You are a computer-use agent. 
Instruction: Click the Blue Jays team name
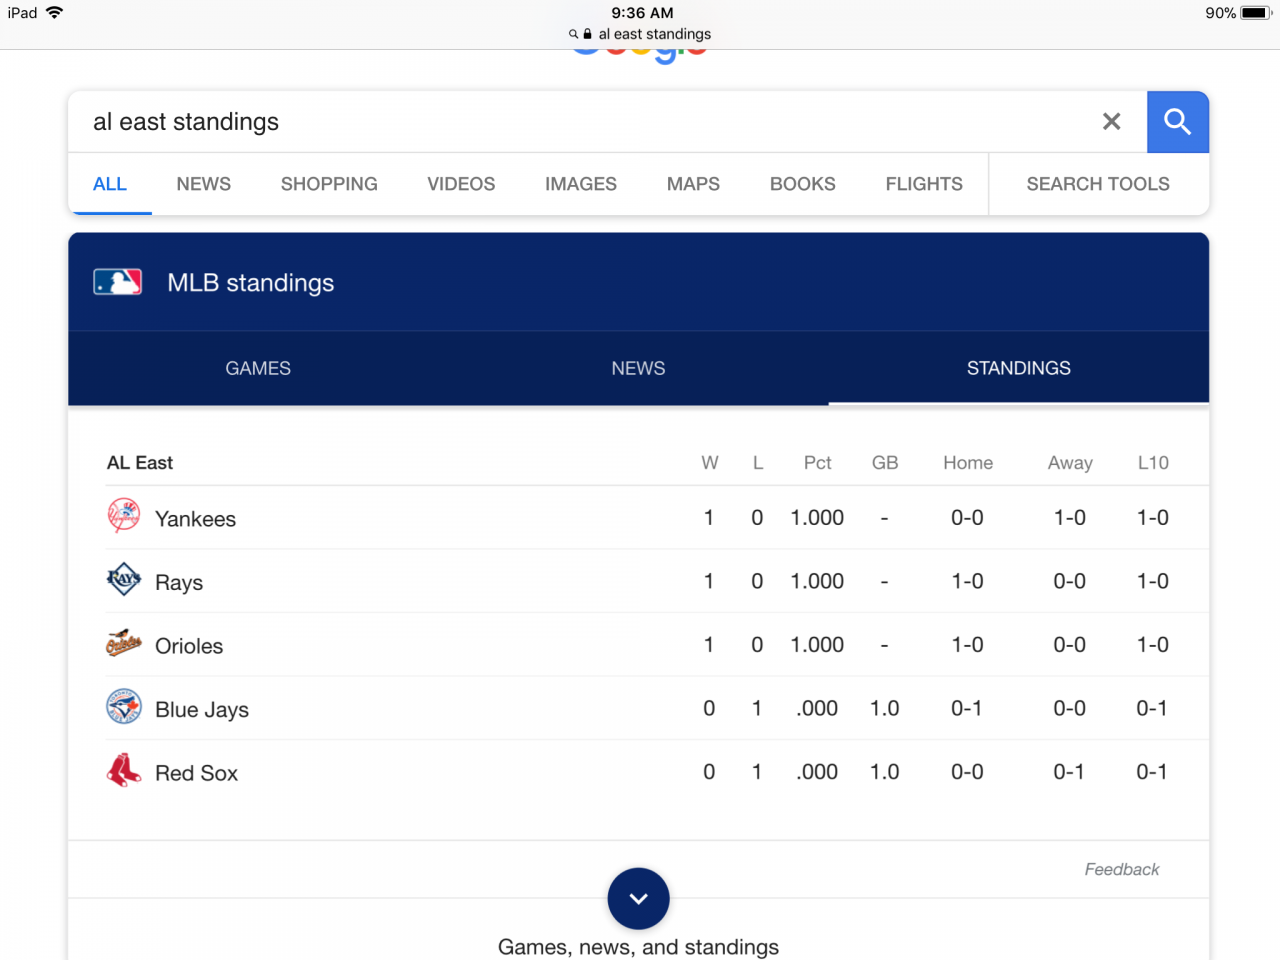pyautogui.click(x=202, y=710)
